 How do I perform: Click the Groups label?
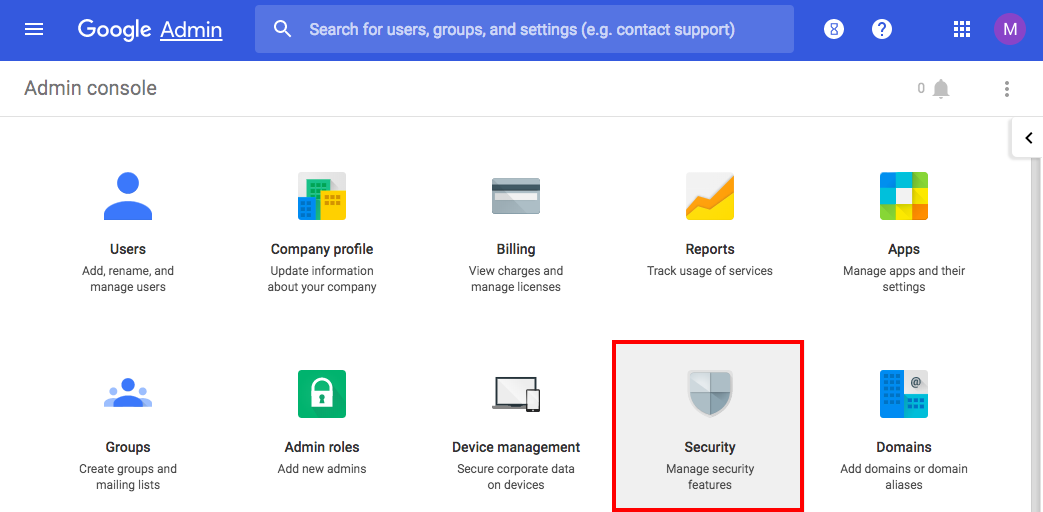tap(128, 447)
